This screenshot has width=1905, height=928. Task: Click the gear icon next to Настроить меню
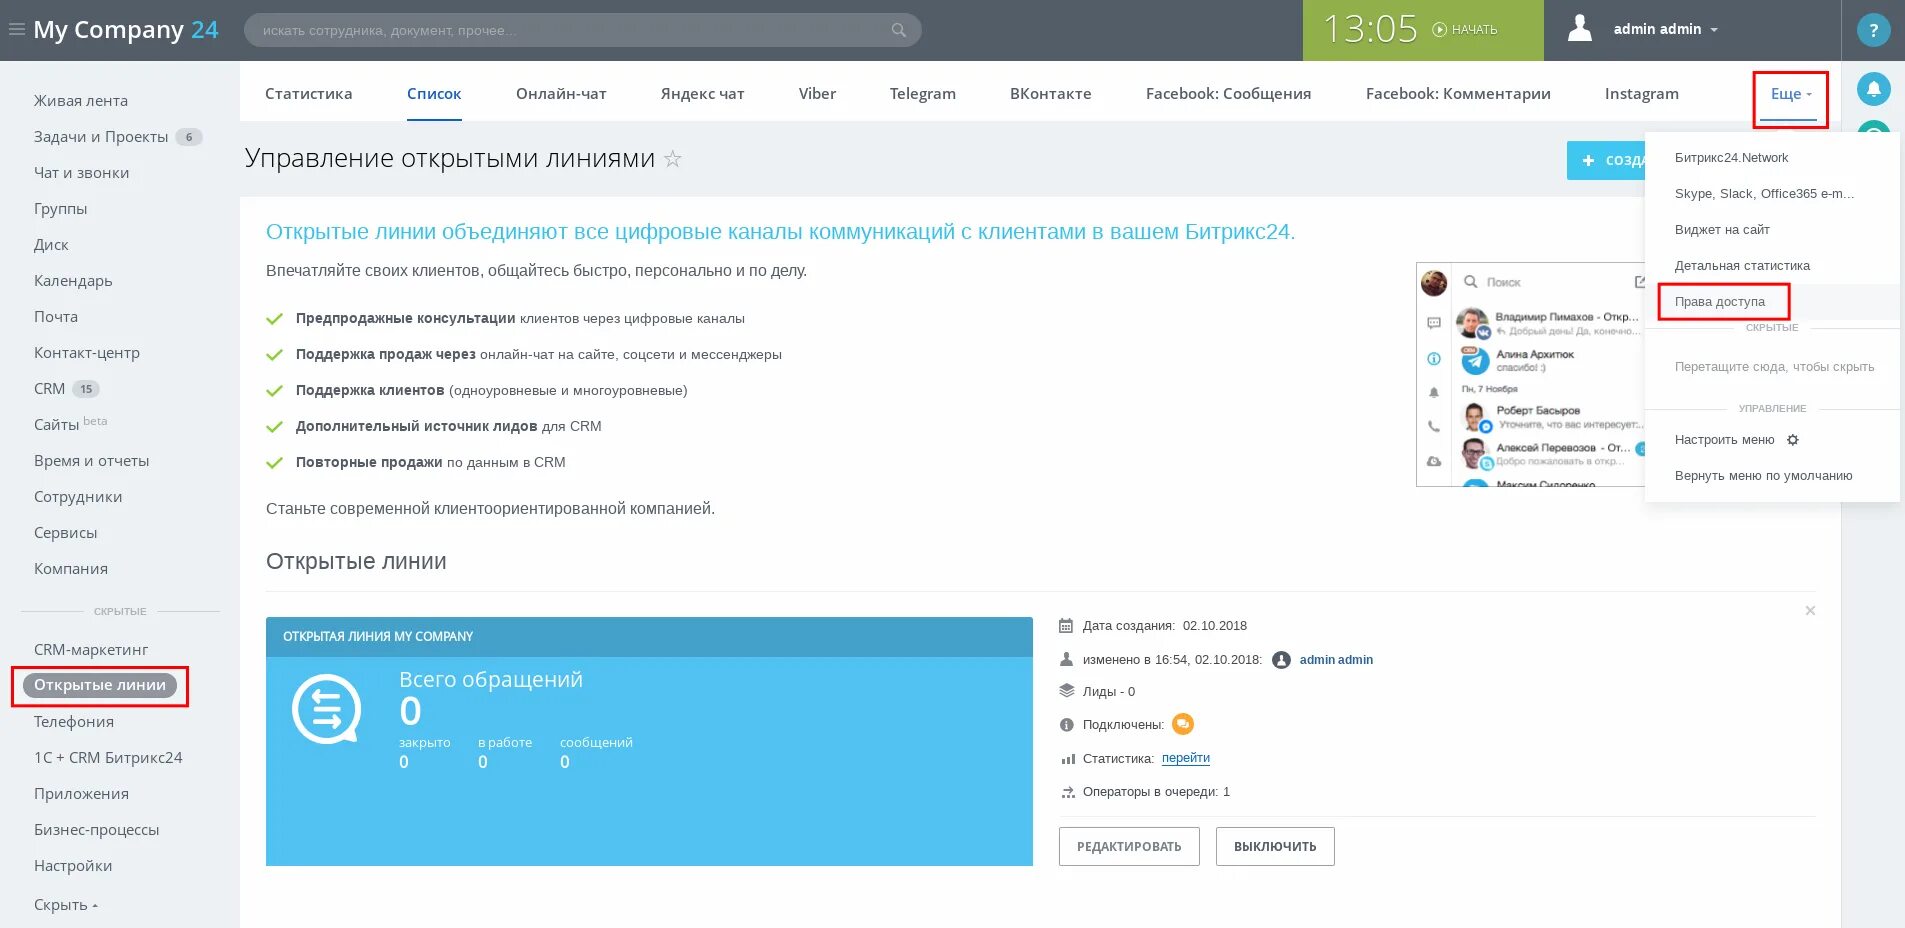1793,440
